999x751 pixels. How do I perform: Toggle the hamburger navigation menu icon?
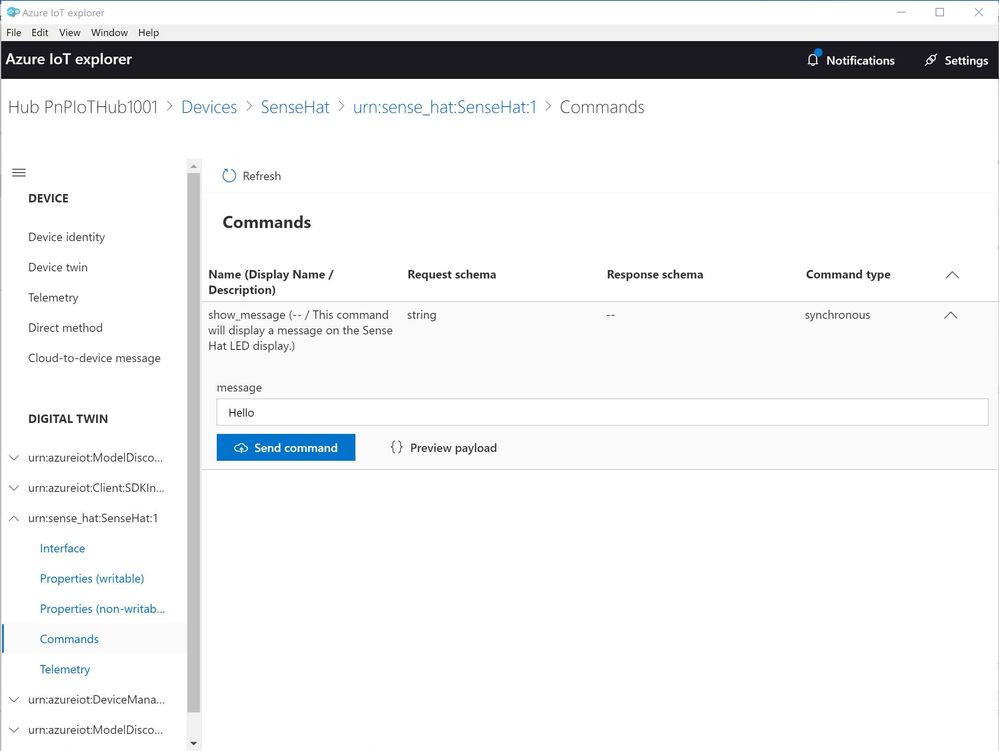coord(19,173)
